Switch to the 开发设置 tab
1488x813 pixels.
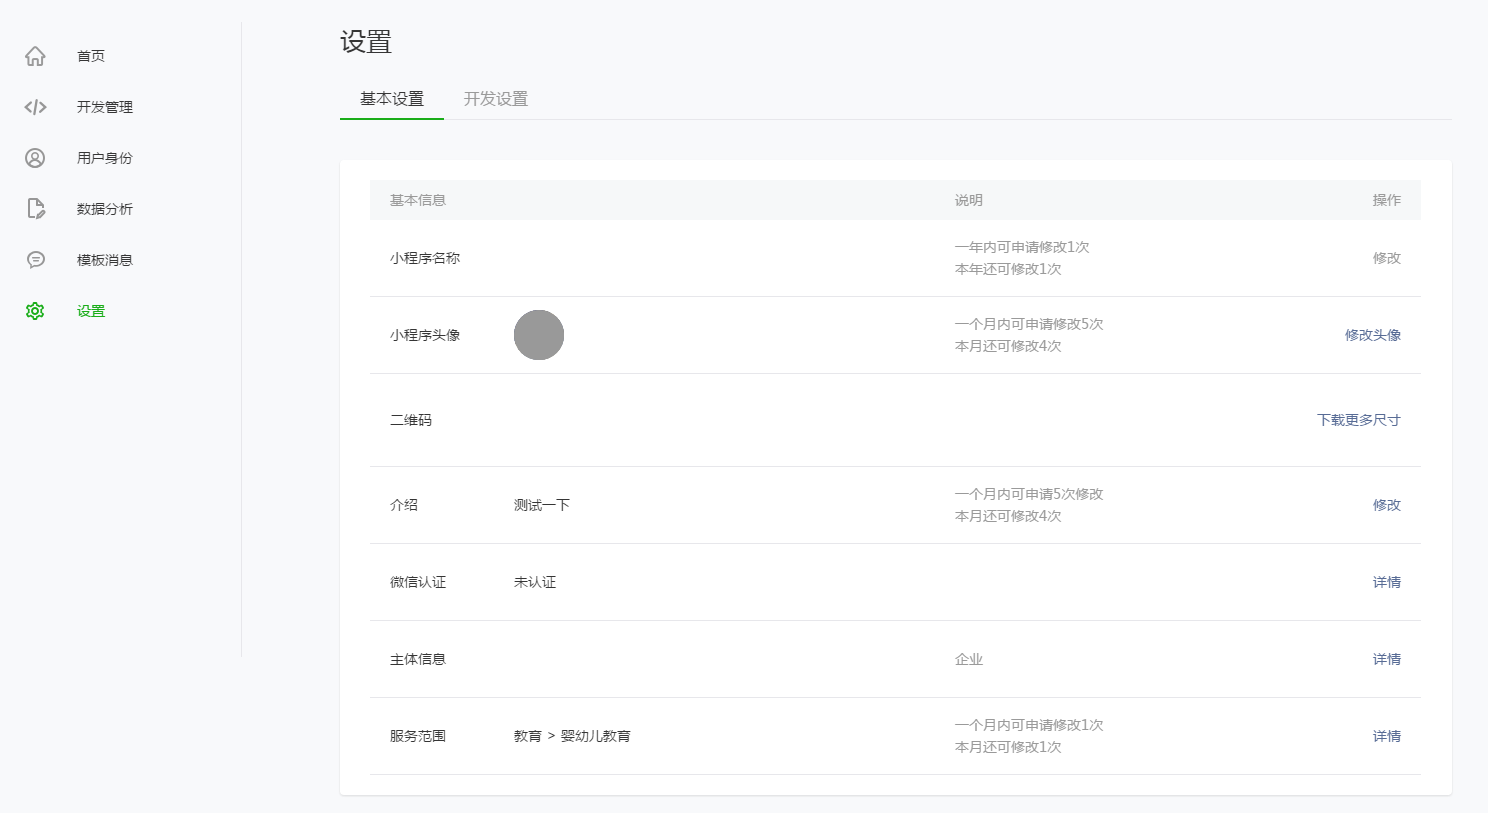pos(495,99)
